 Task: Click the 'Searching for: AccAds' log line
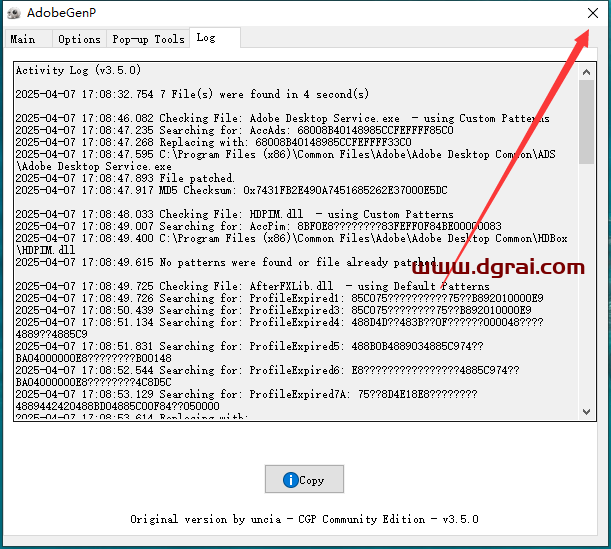(x=235, y=130)
